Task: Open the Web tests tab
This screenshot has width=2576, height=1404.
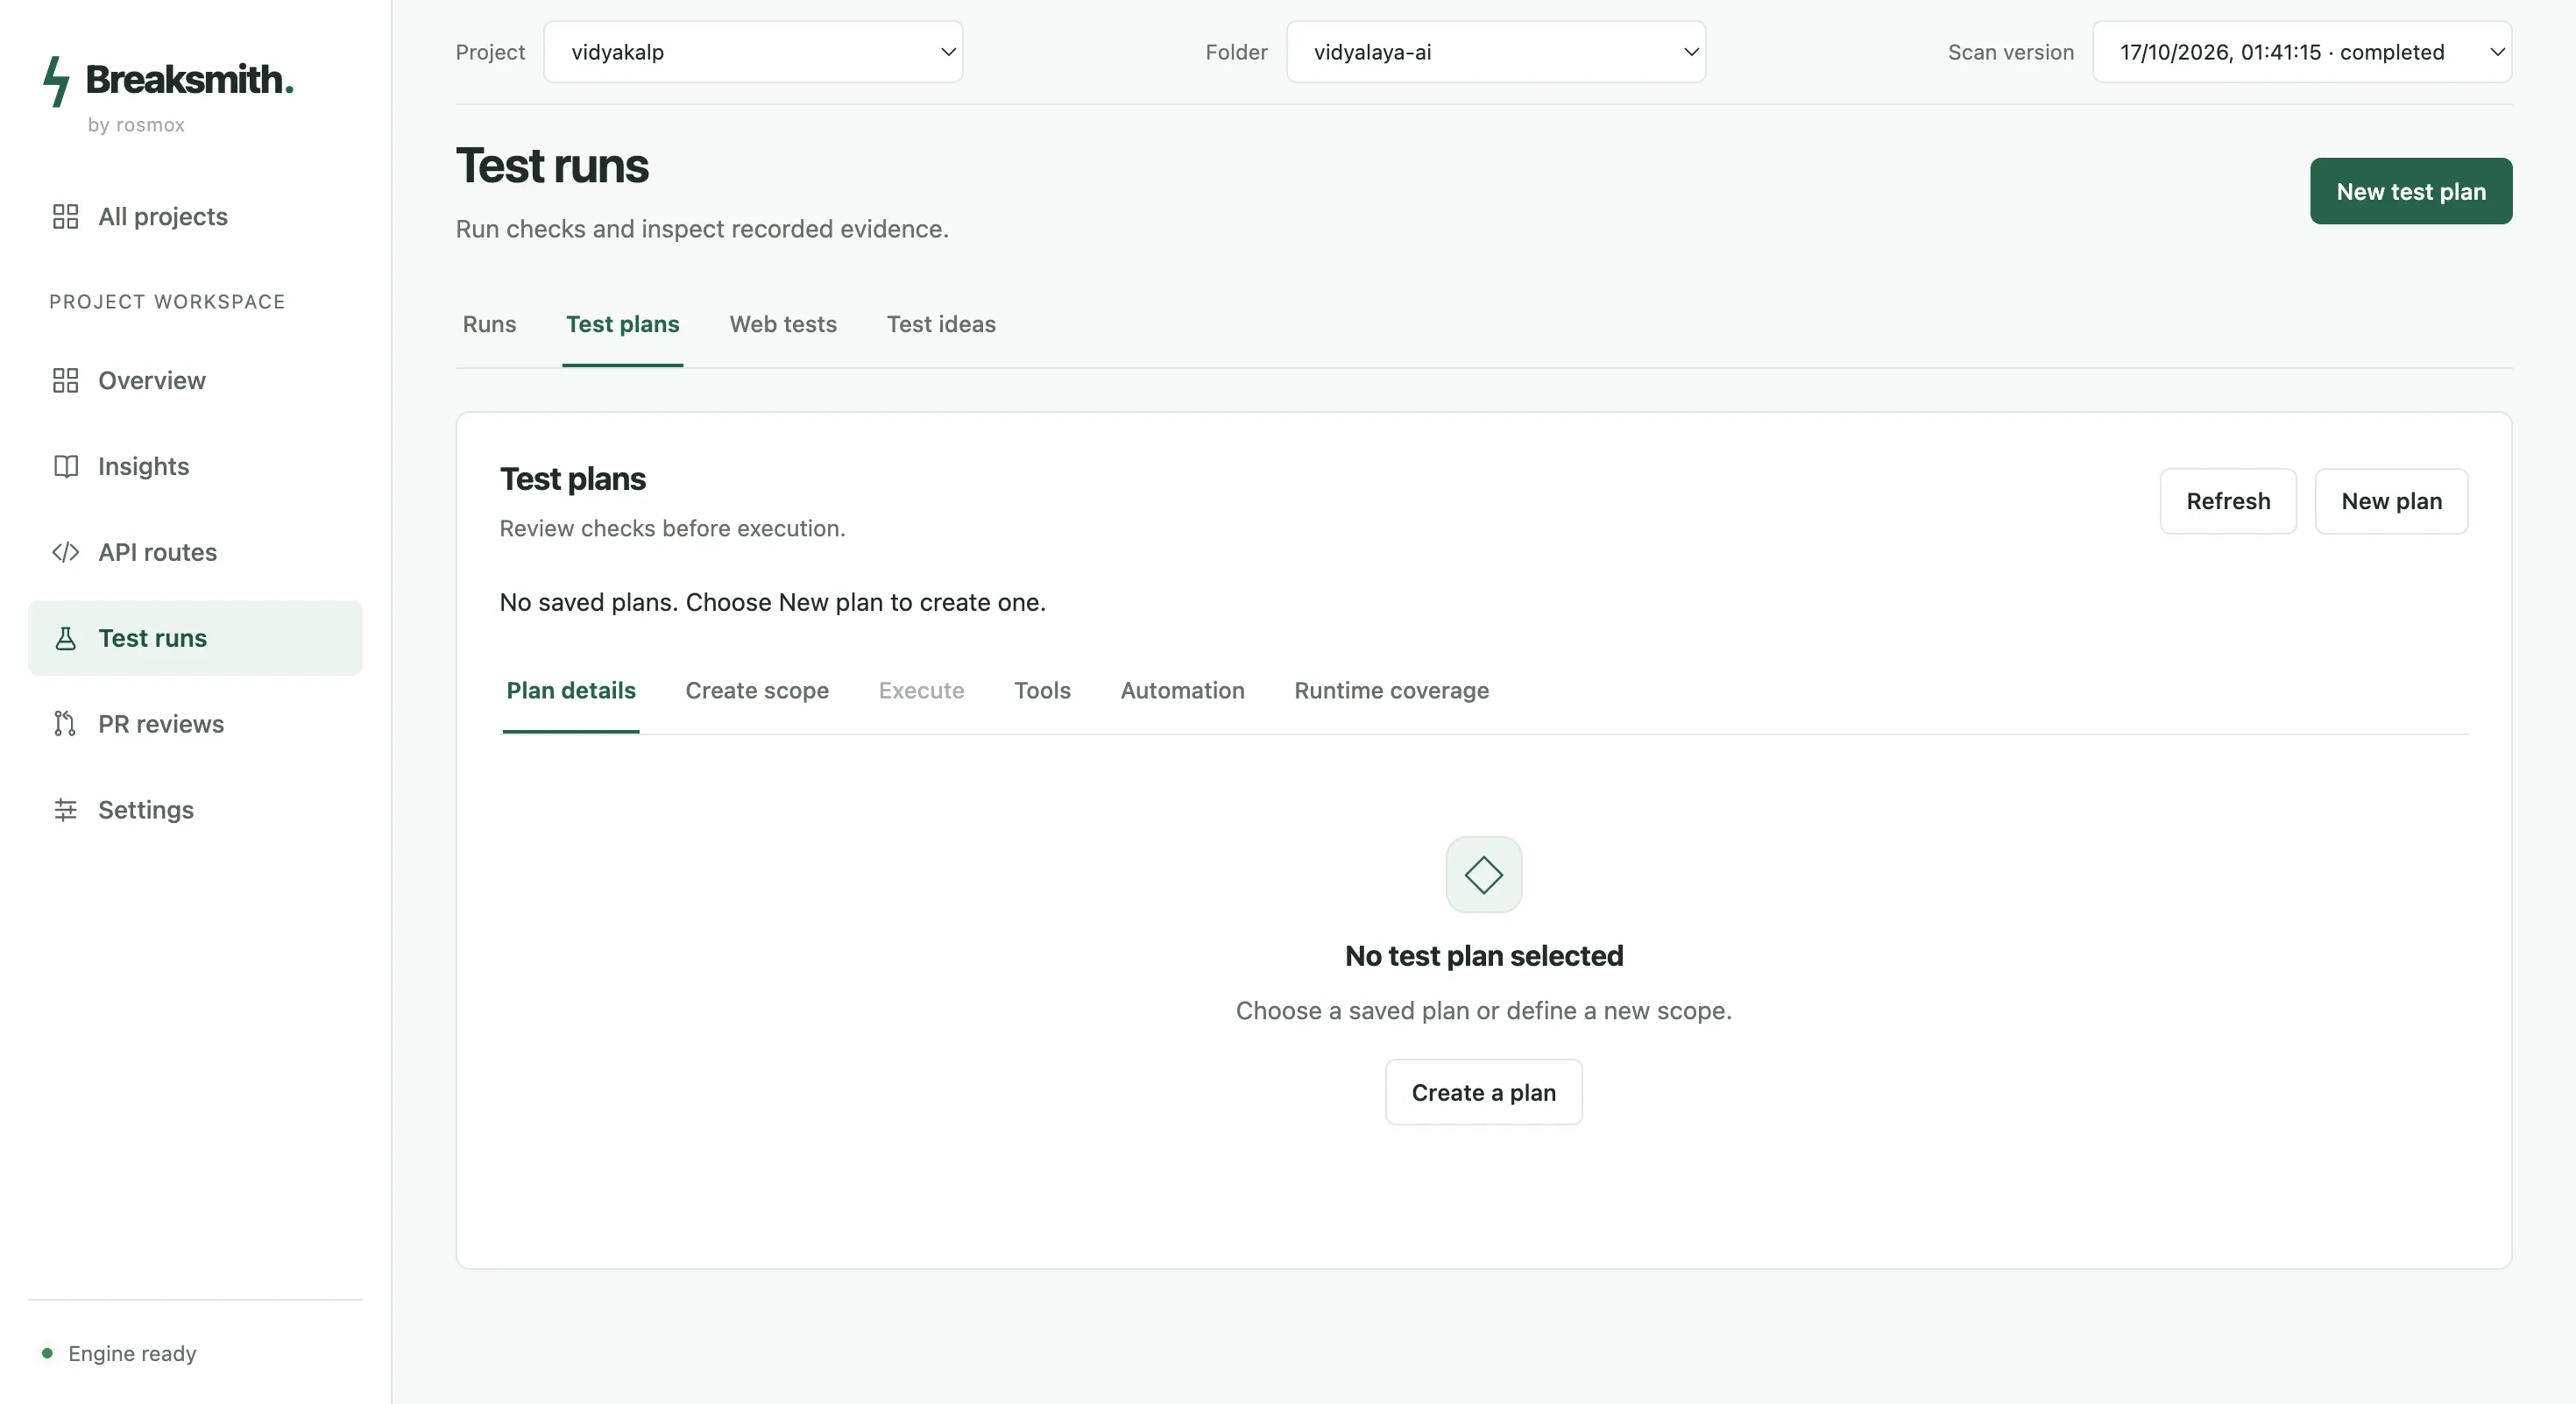Action: [x=783, y=325]
